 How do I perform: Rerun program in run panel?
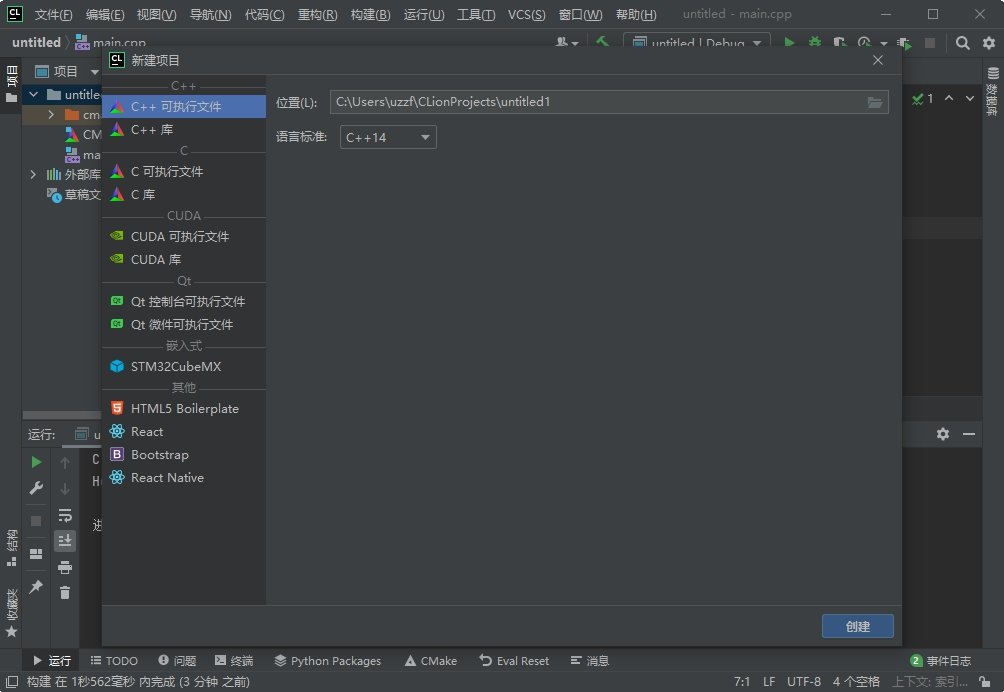click(36, 462)
